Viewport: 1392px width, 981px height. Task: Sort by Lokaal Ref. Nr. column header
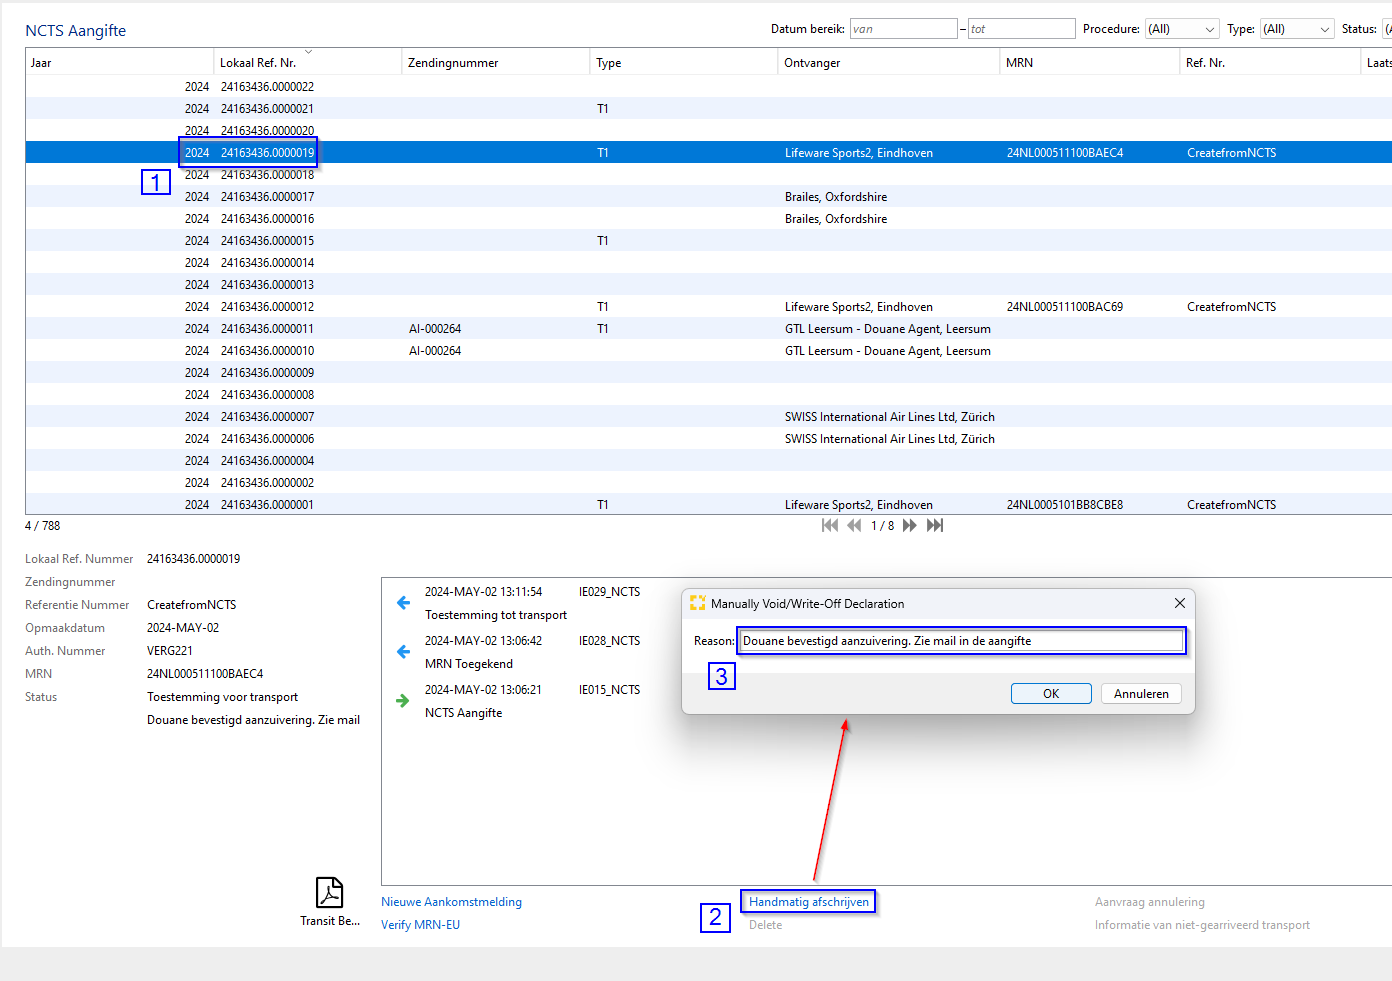click(x=307, y=62)
